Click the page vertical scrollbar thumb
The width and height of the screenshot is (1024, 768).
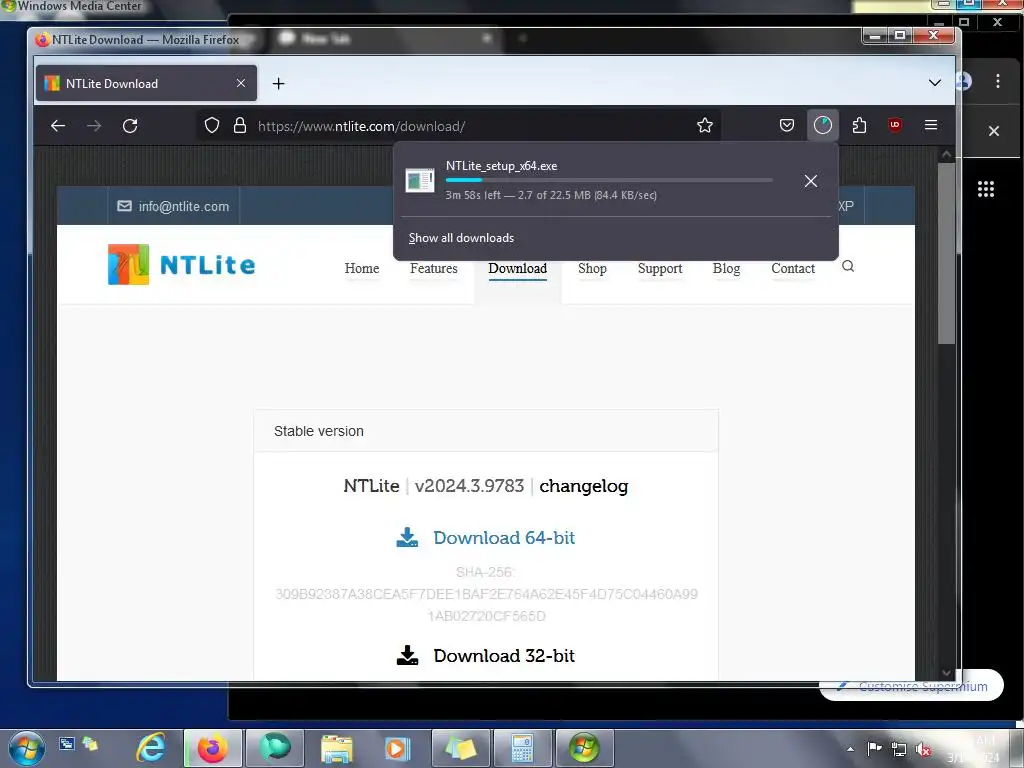(946, 253)
